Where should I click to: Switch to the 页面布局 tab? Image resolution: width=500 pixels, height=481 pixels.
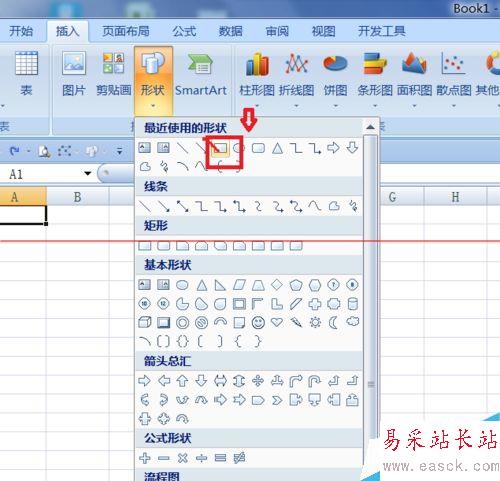[x=126, y=31]
